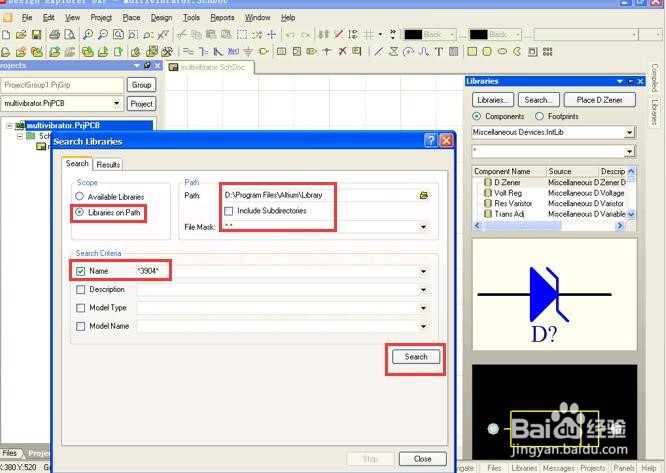Open the Model Name dropdown arrow

(423, 326)
